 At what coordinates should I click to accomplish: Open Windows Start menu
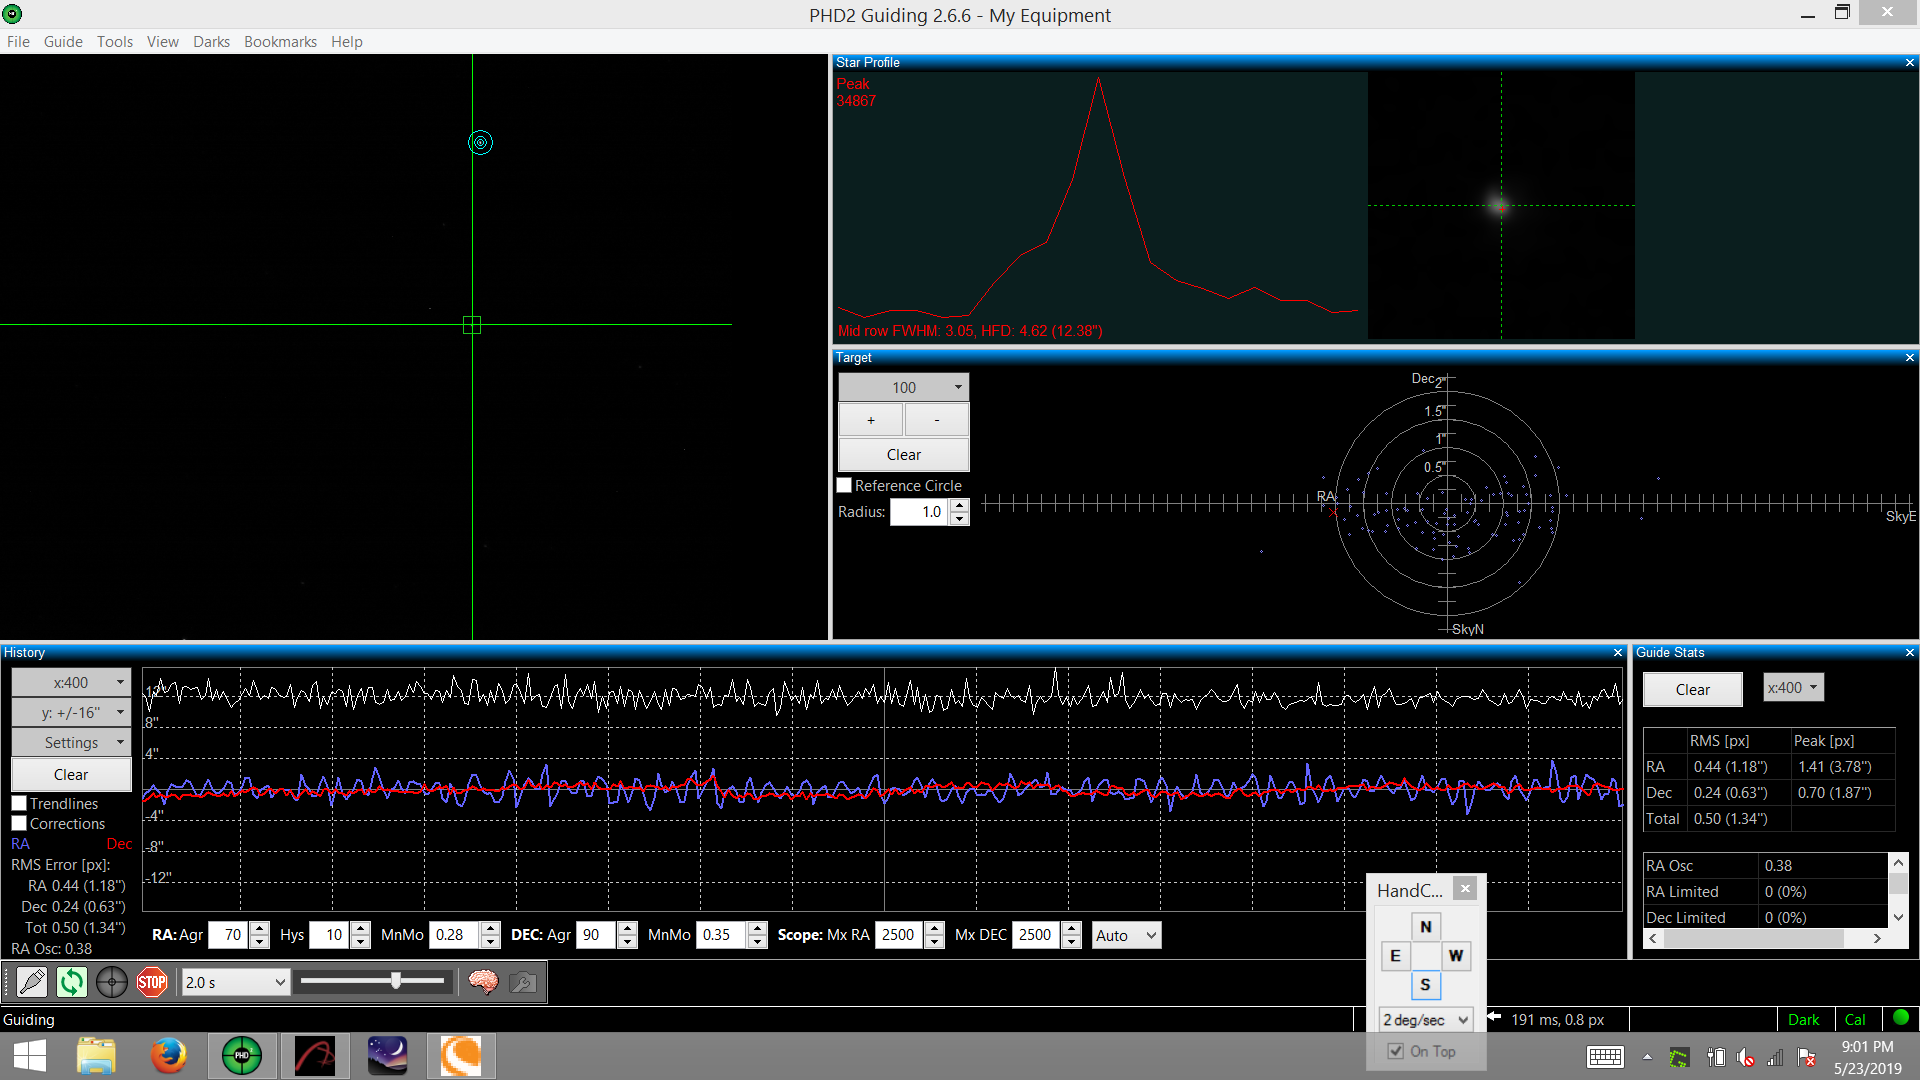coord(30,1056)
